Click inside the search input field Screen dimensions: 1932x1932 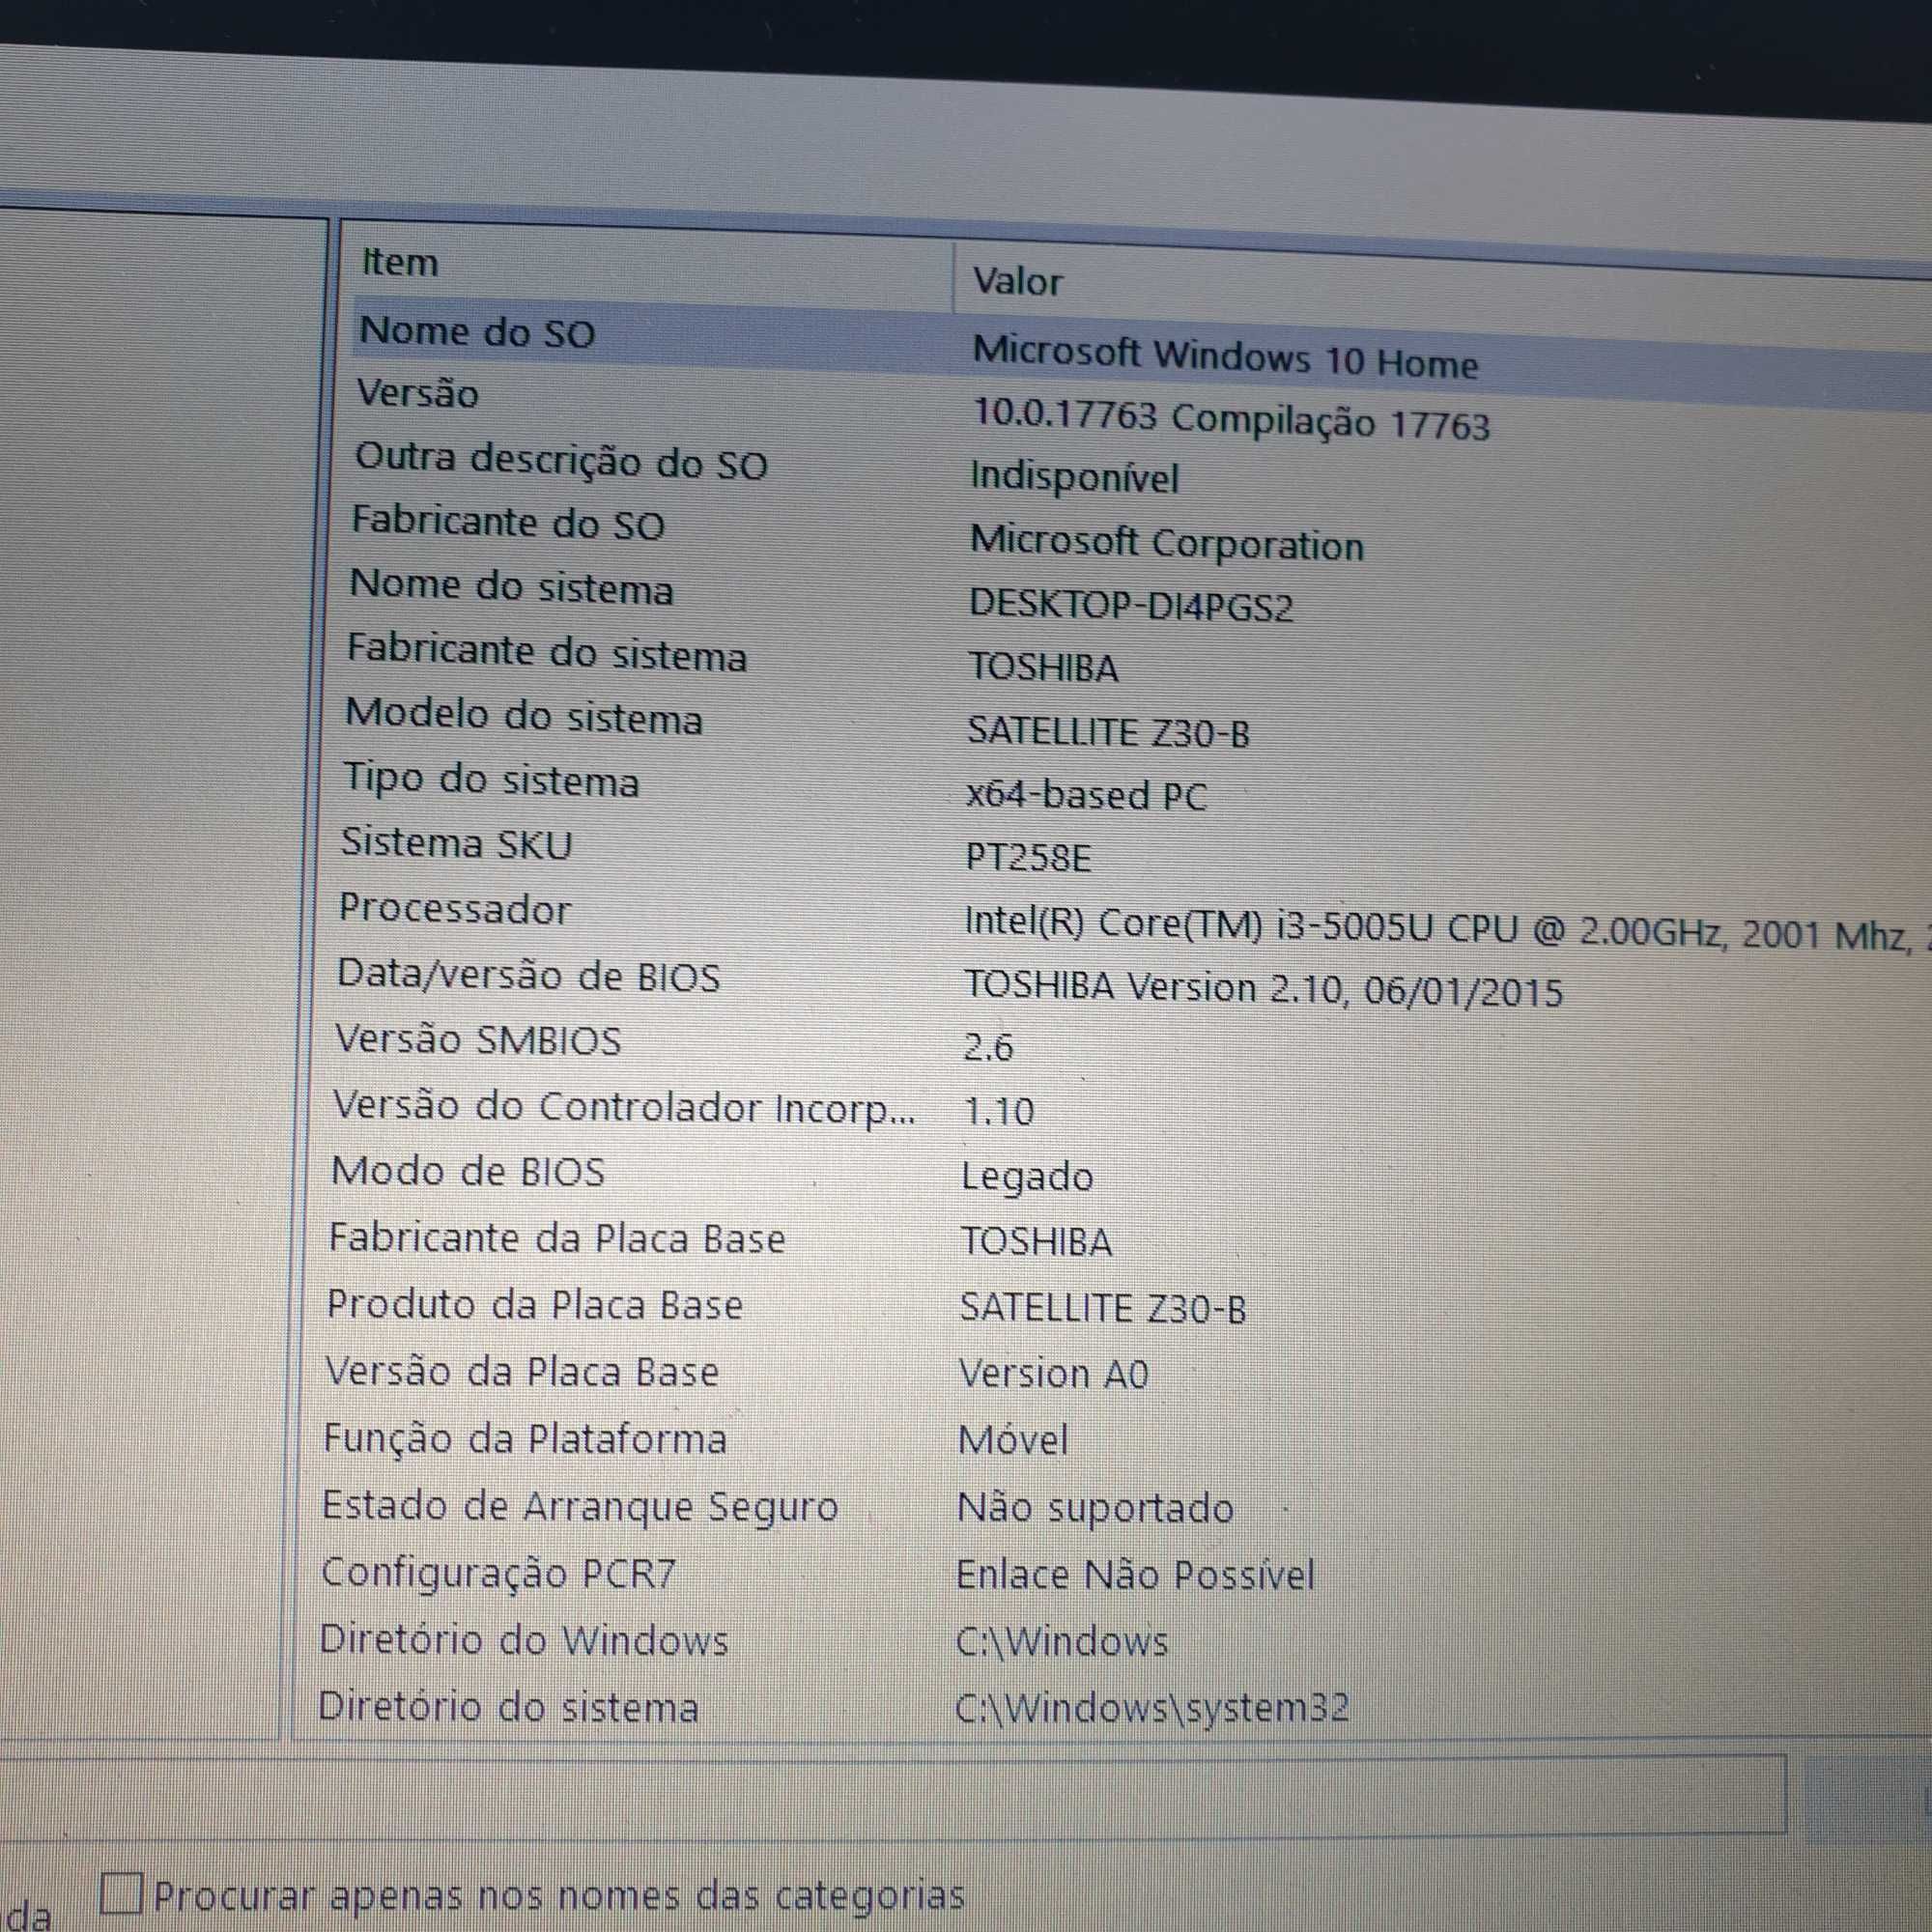tap(892, 1796)
